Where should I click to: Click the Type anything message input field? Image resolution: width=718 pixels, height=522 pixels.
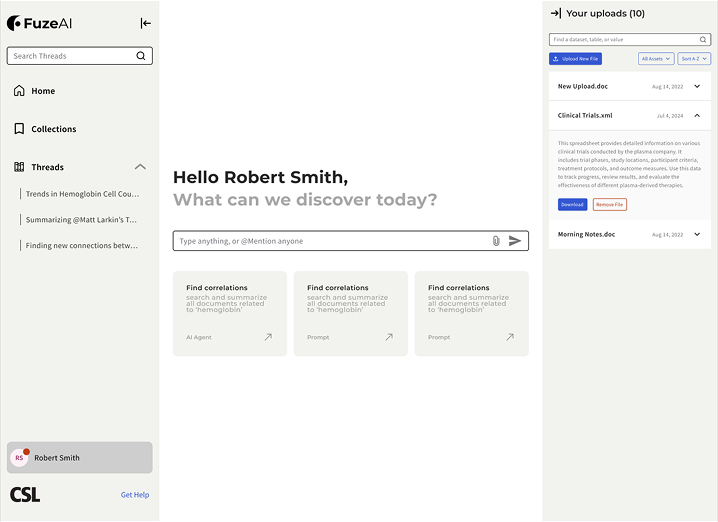click(x=330, y=241)
